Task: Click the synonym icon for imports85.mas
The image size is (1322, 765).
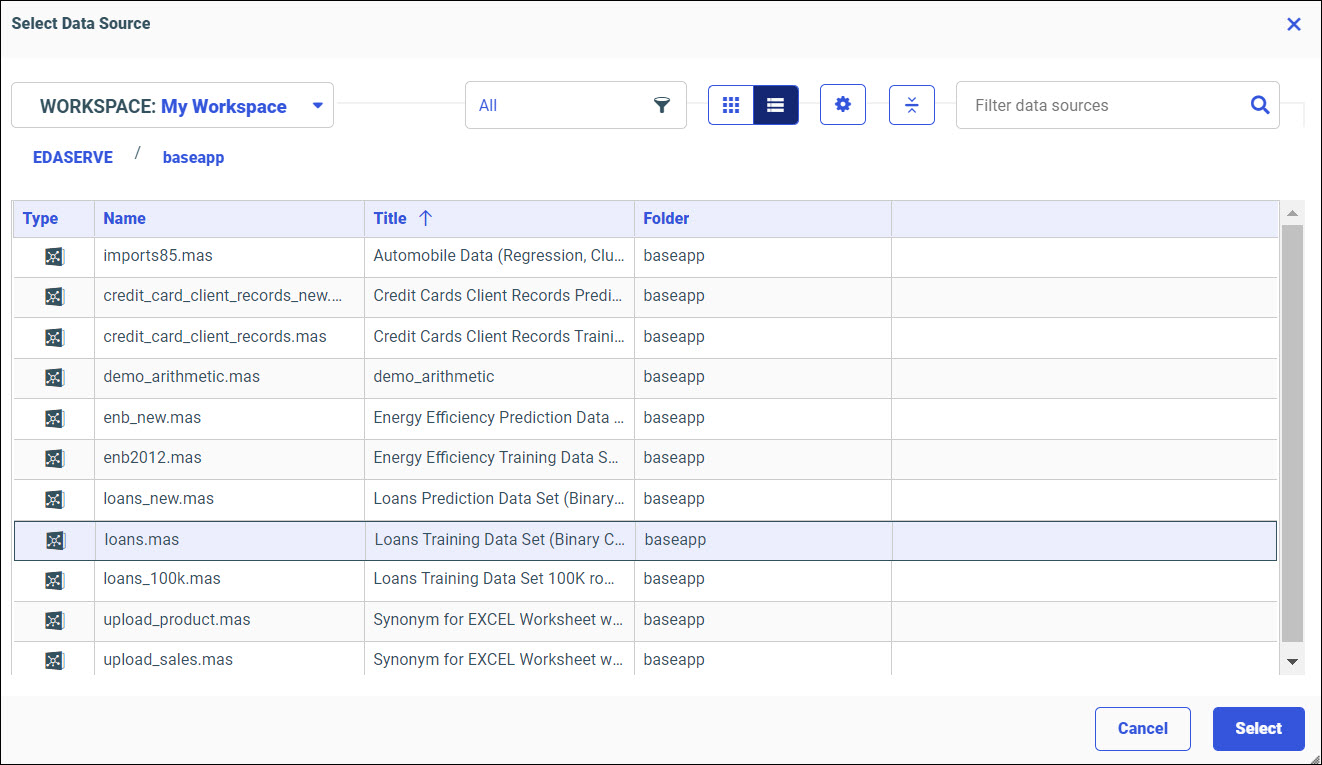Action: pyautogui.click(x=53, y=255)
